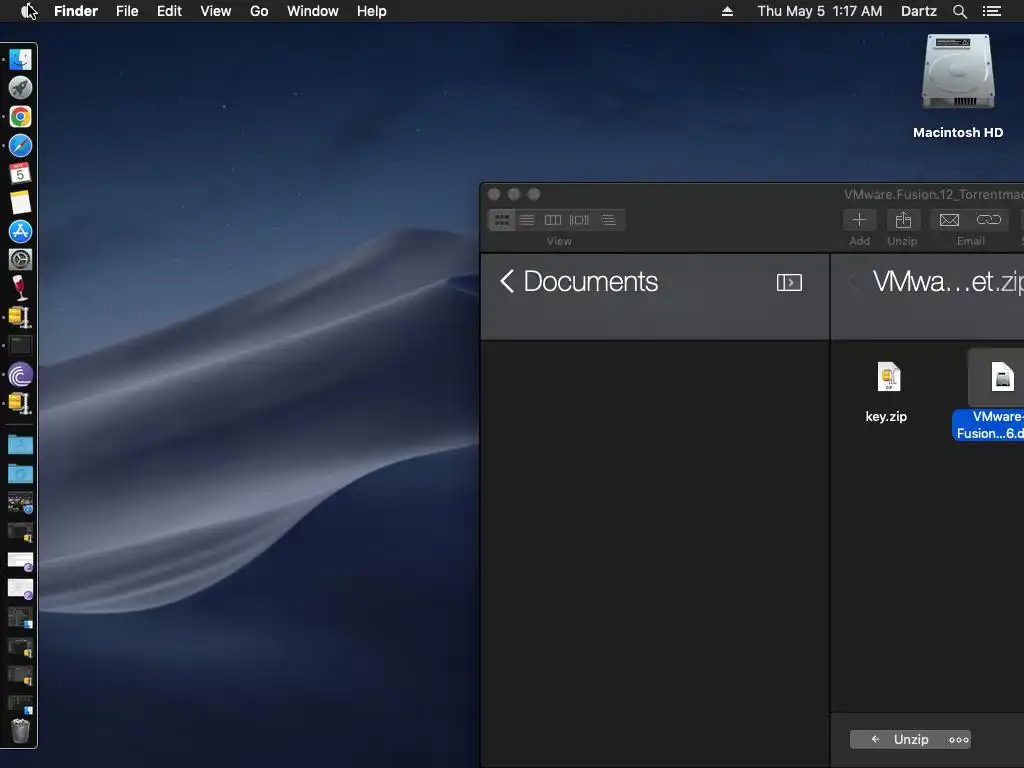The height and width of the screenshot is (768, 1024).
Task: Open the Applications folder stack in Dock
Action: pyautogui.click(x=20, y=445)
